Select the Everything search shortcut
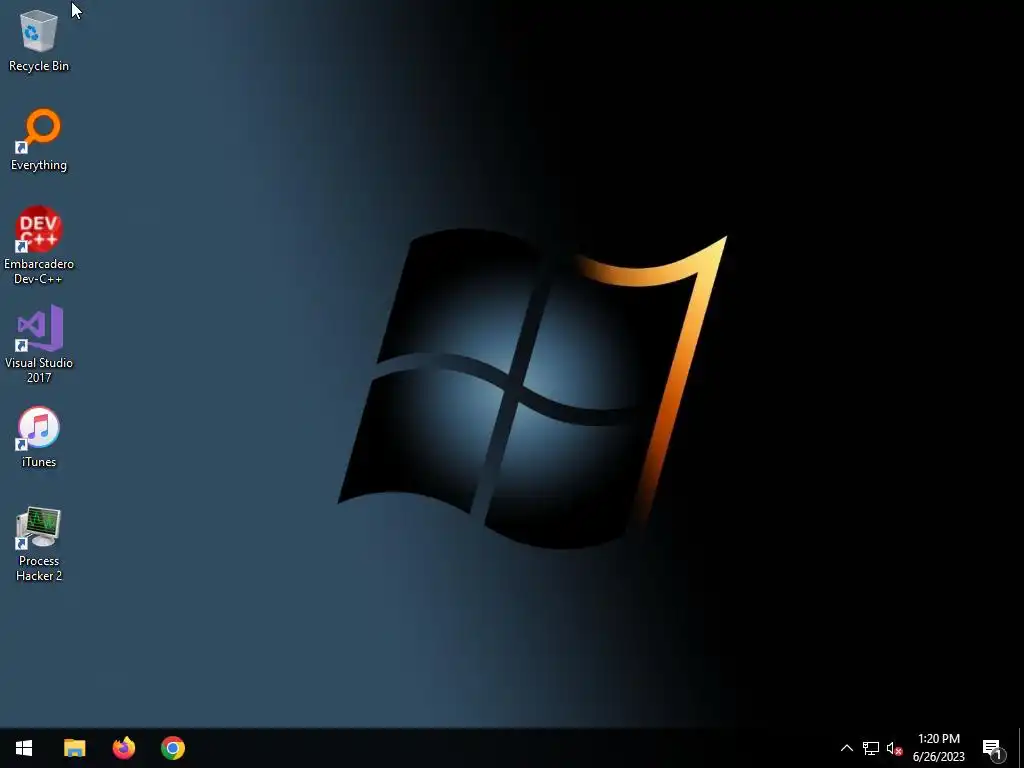The image size is (1024, 768). pos(39,140)
